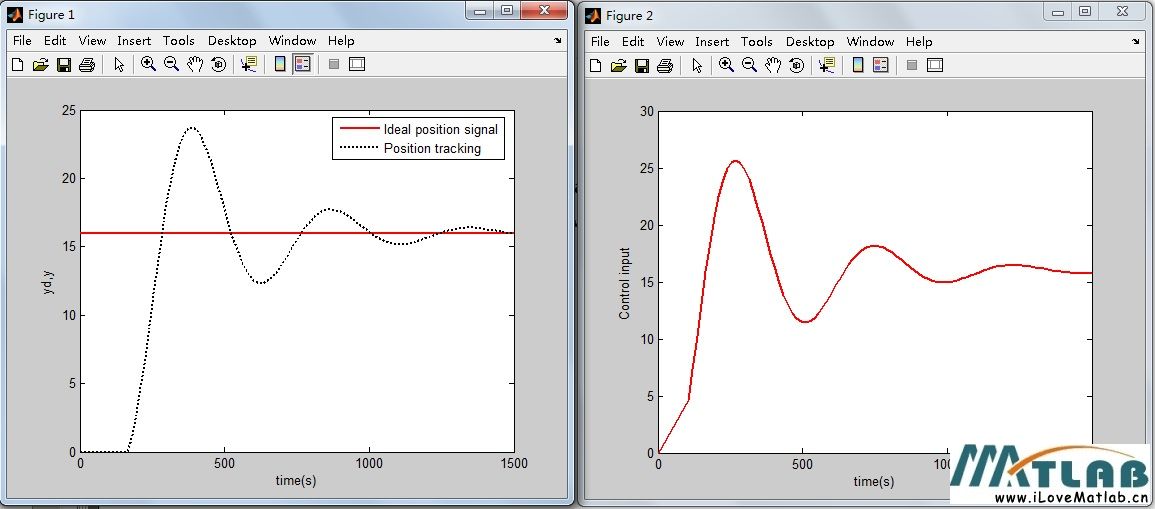Viewport: 1155px width, 509px height.
Task: Click 'time(s)' label in Figure 2
Action: pyautogui.click(x=874, y=482)
